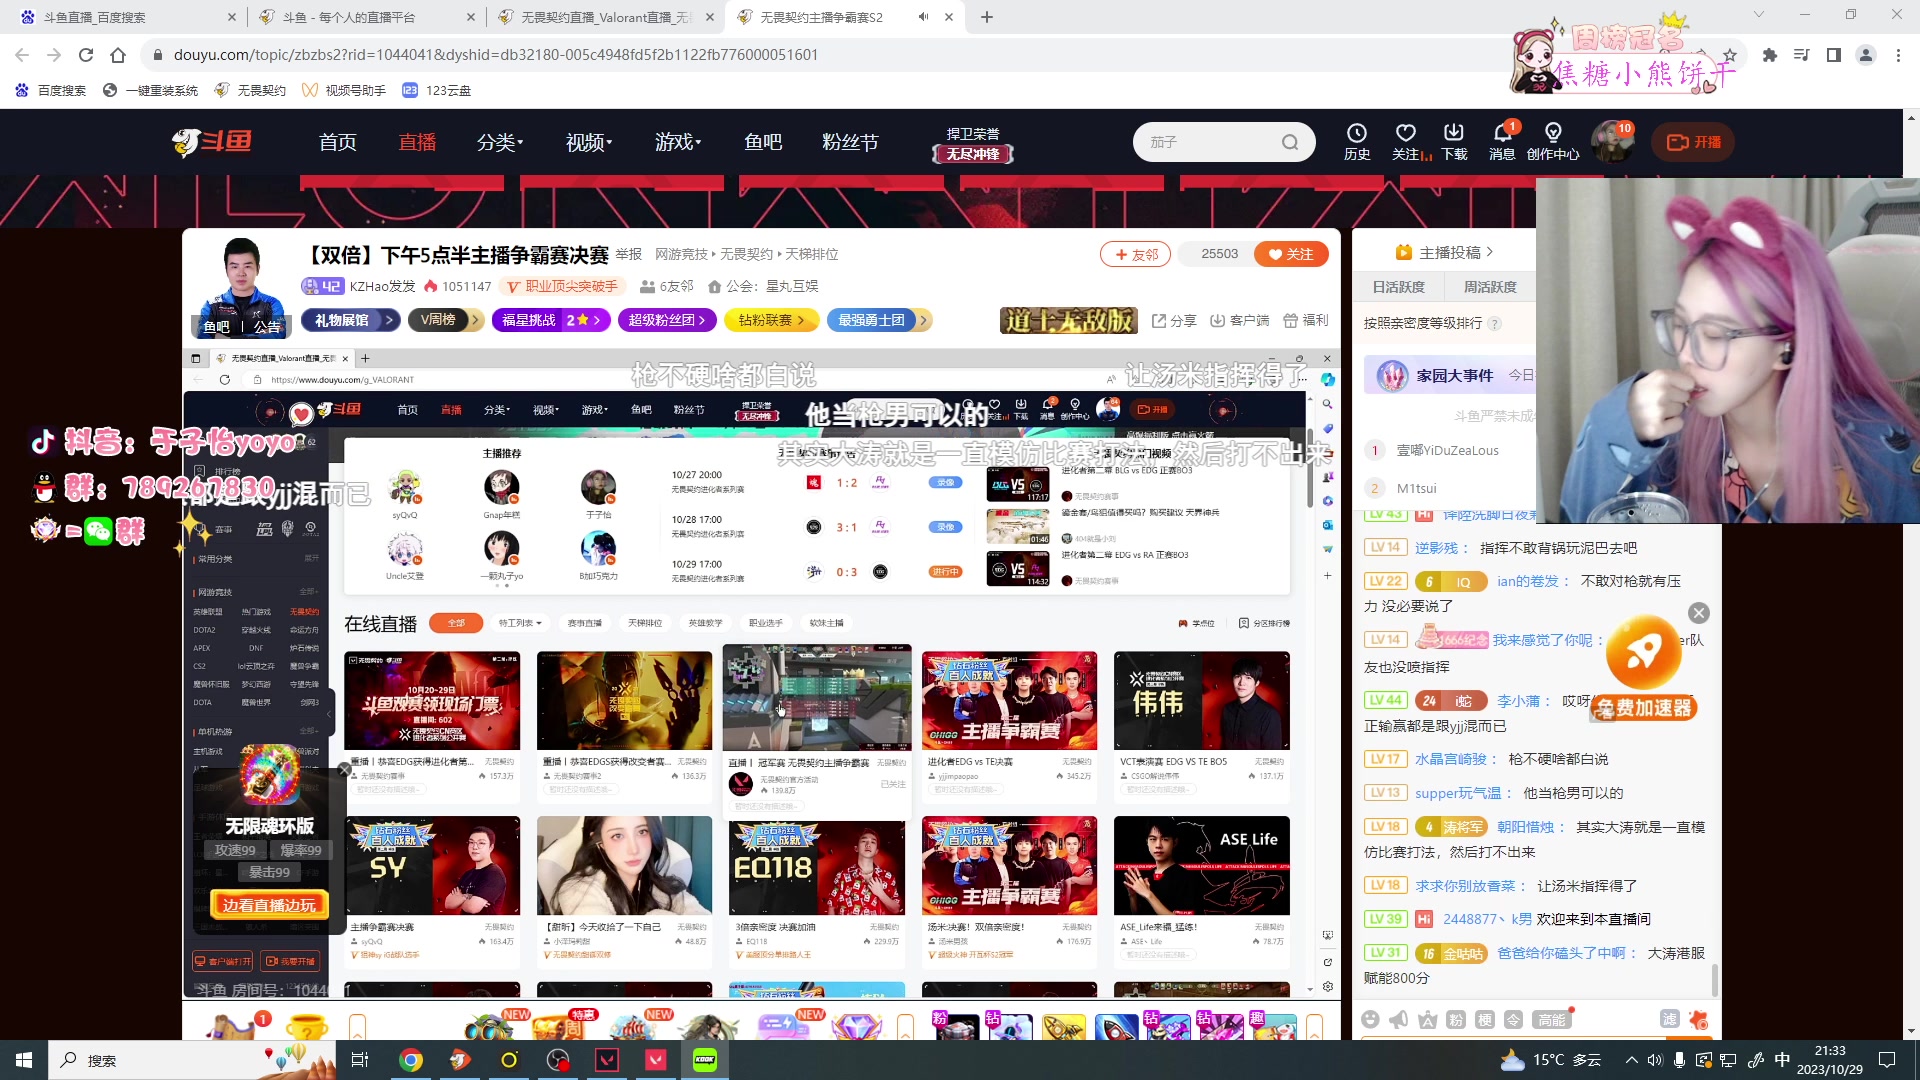Screen dimensions: 1920x1080
Task: Open Chrome side panel icon
Action: 1833,55
